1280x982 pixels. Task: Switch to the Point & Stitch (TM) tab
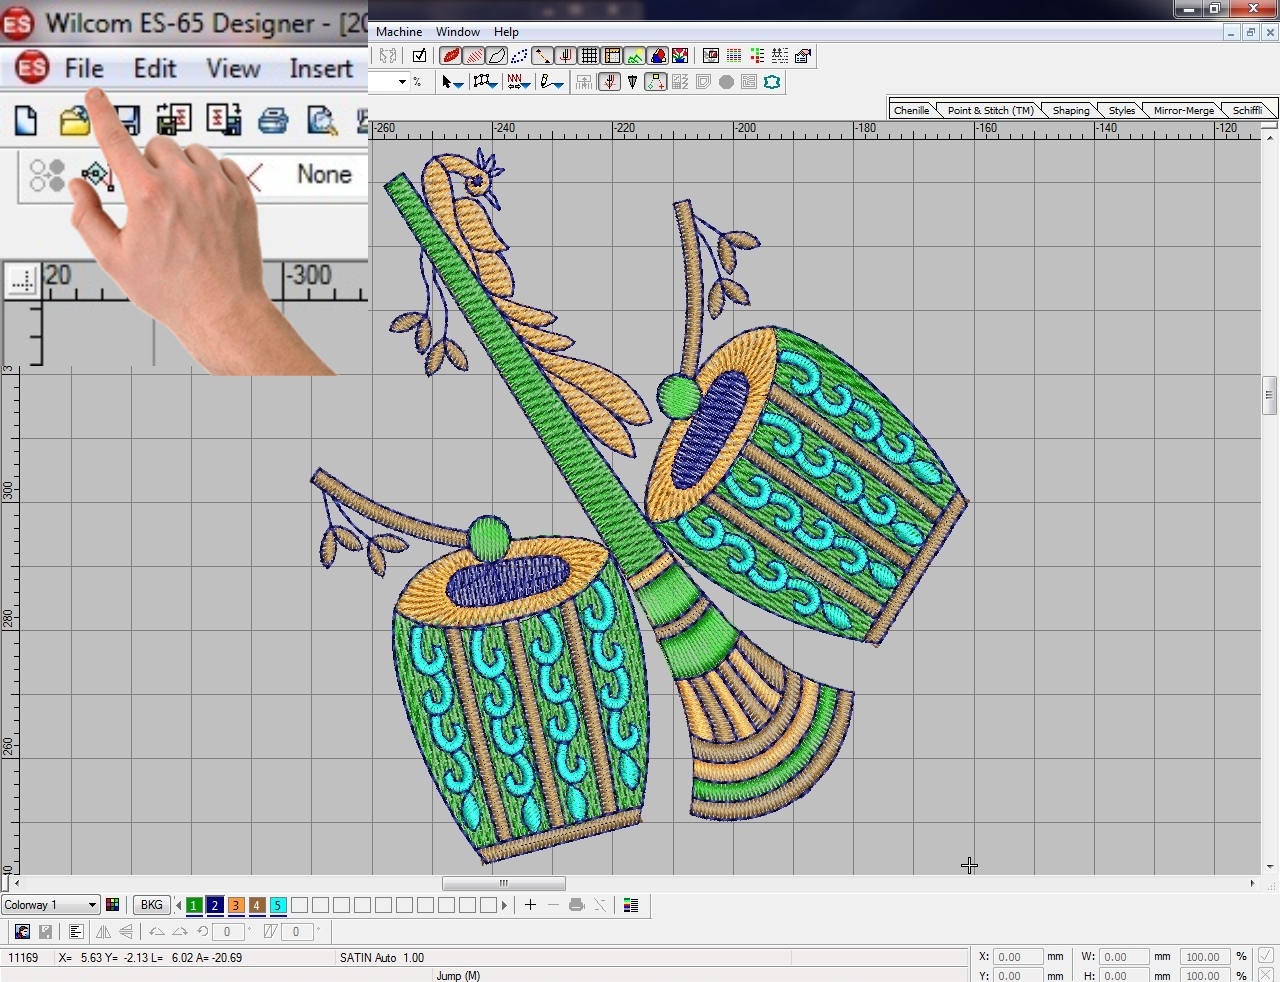tap(989, 110)
